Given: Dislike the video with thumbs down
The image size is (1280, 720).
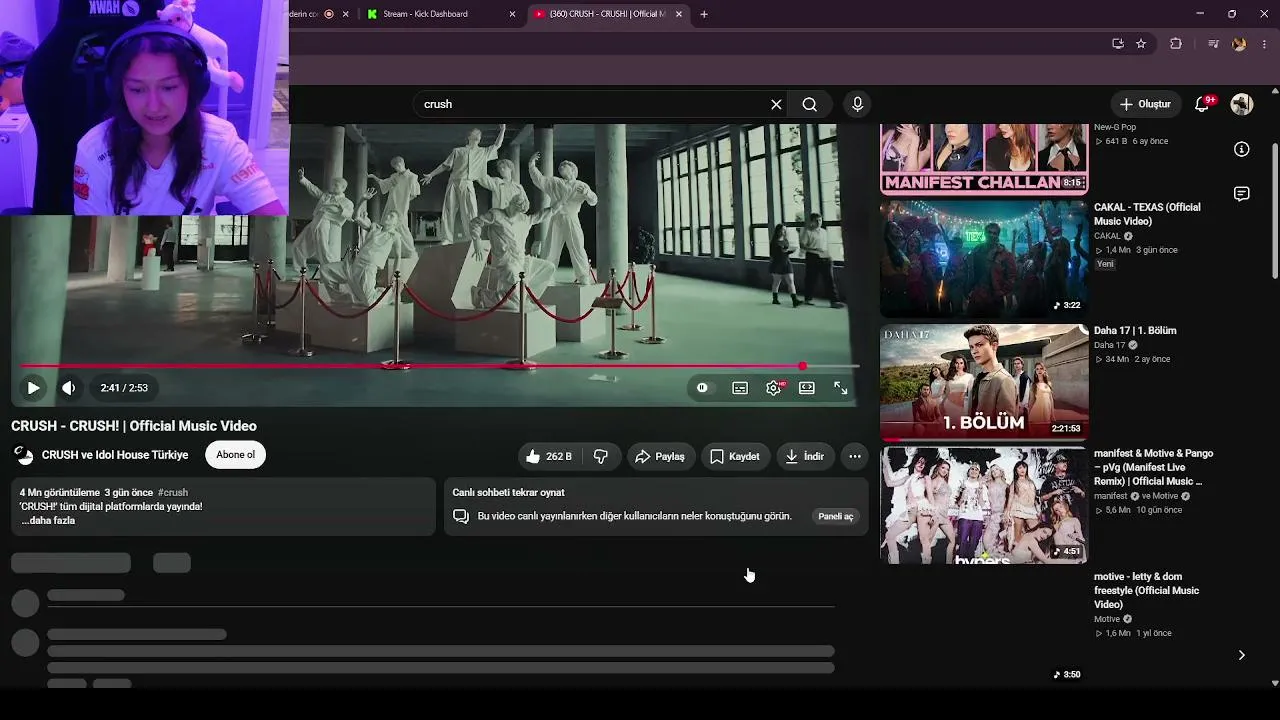Looking at the screenshot, I should click(601, 456).
